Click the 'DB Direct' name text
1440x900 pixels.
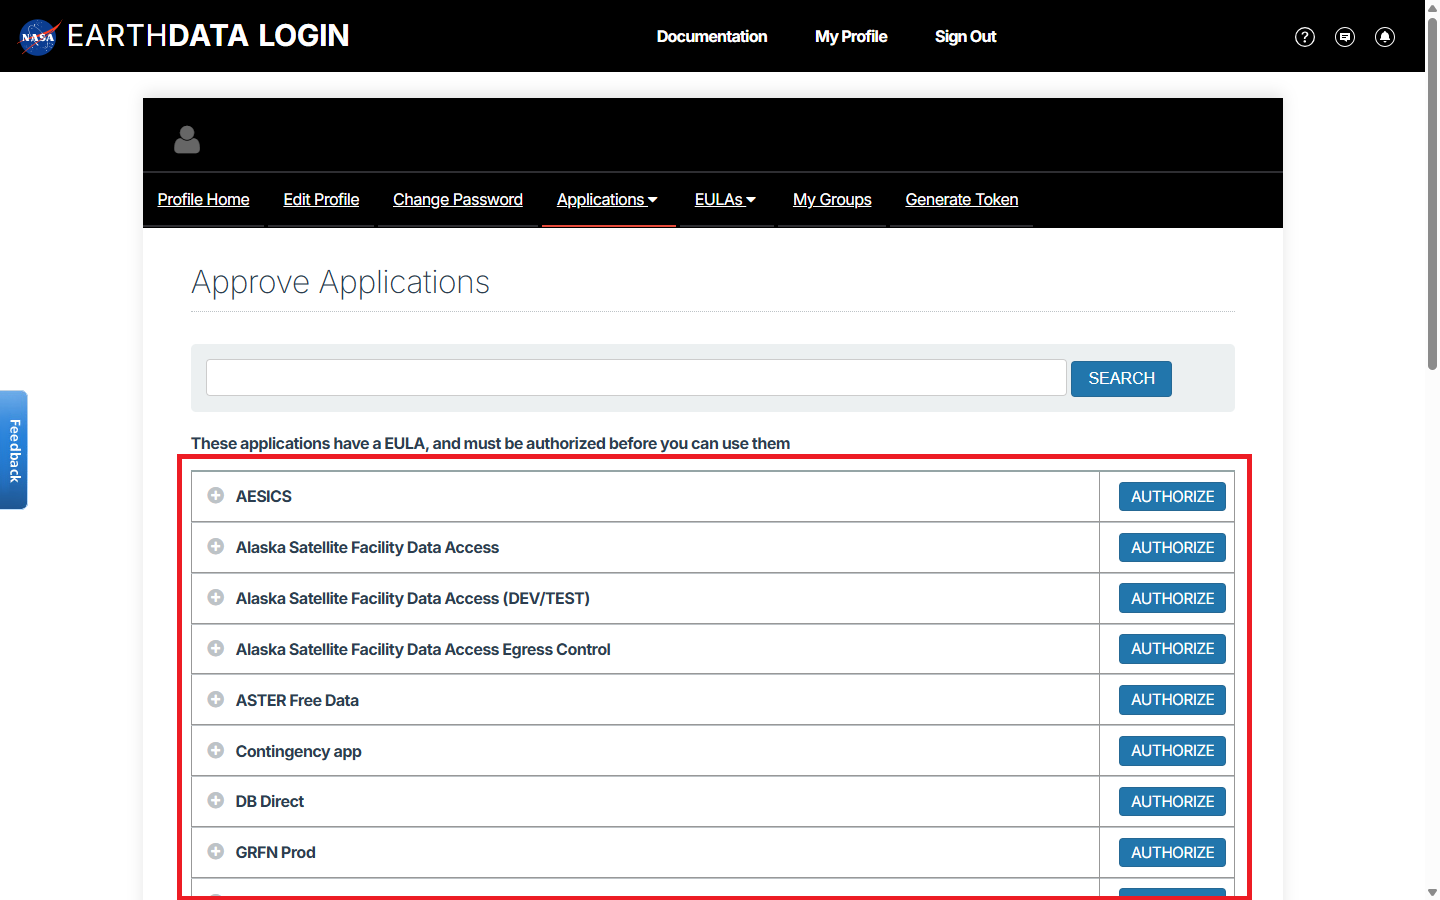(x=270, y=802)
